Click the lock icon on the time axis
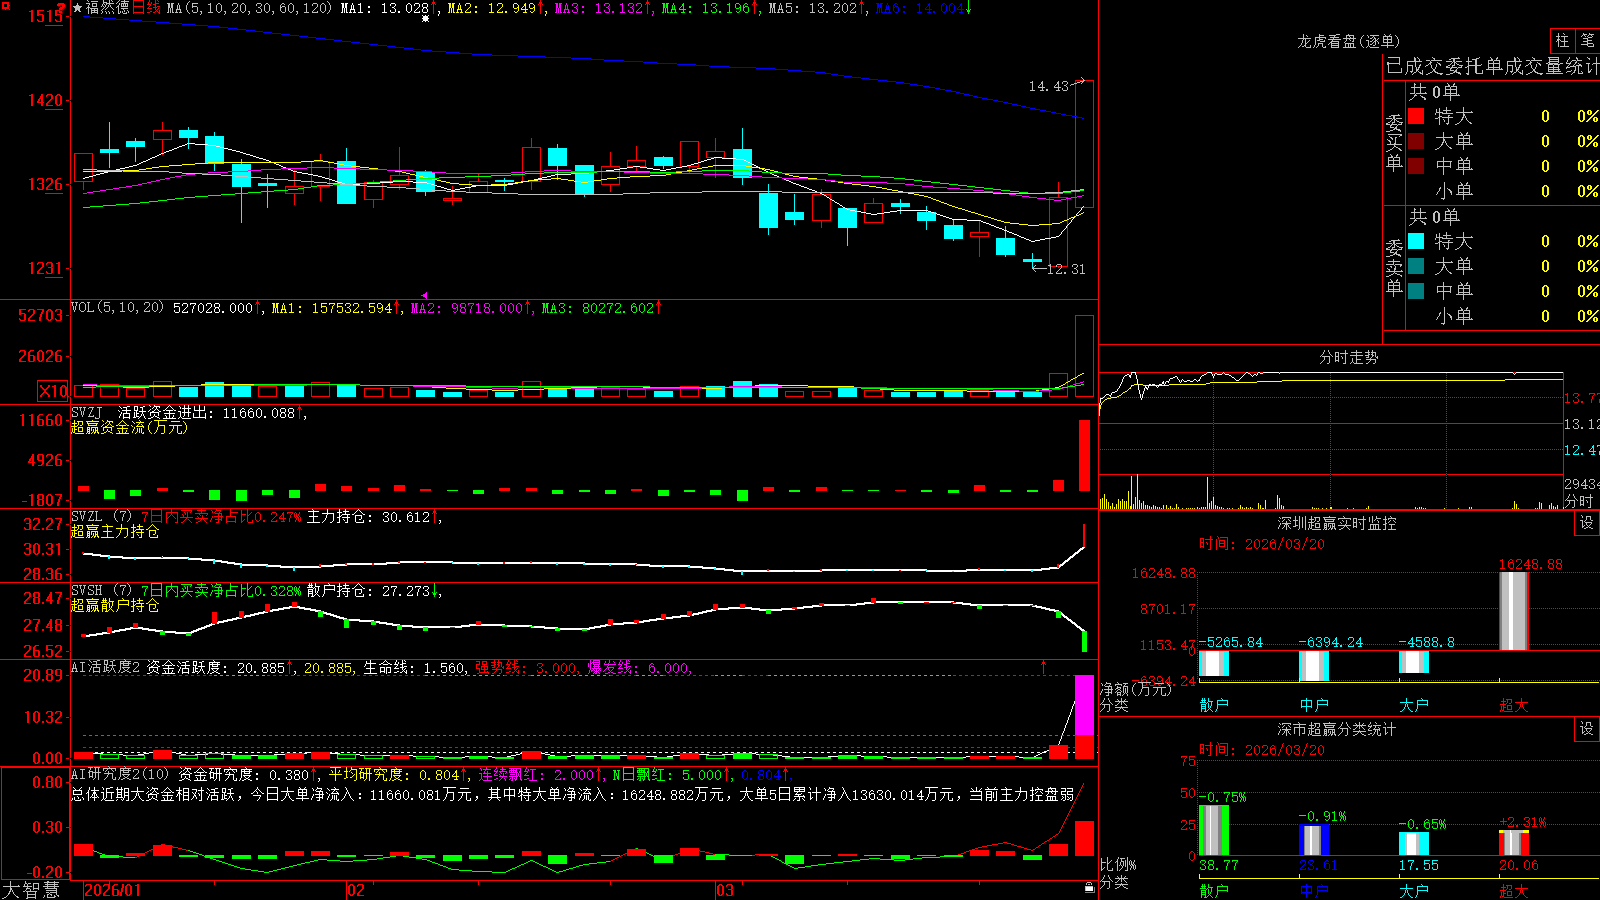 pyautogui.click(x=1089, y=888)
